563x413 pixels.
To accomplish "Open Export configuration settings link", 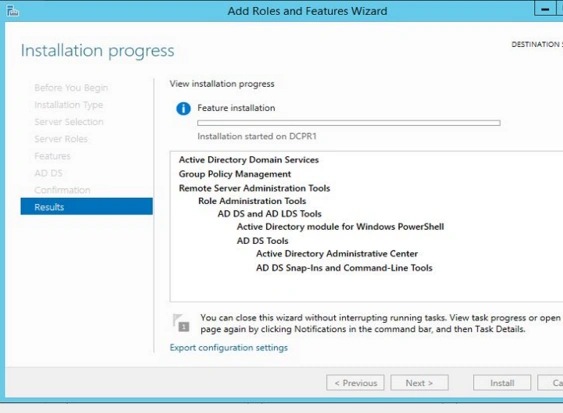I will click(229, 348).
